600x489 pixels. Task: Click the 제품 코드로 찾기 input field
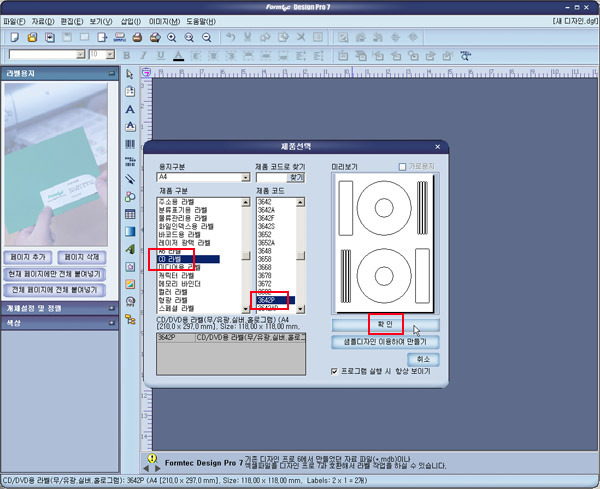click(271, 178)
